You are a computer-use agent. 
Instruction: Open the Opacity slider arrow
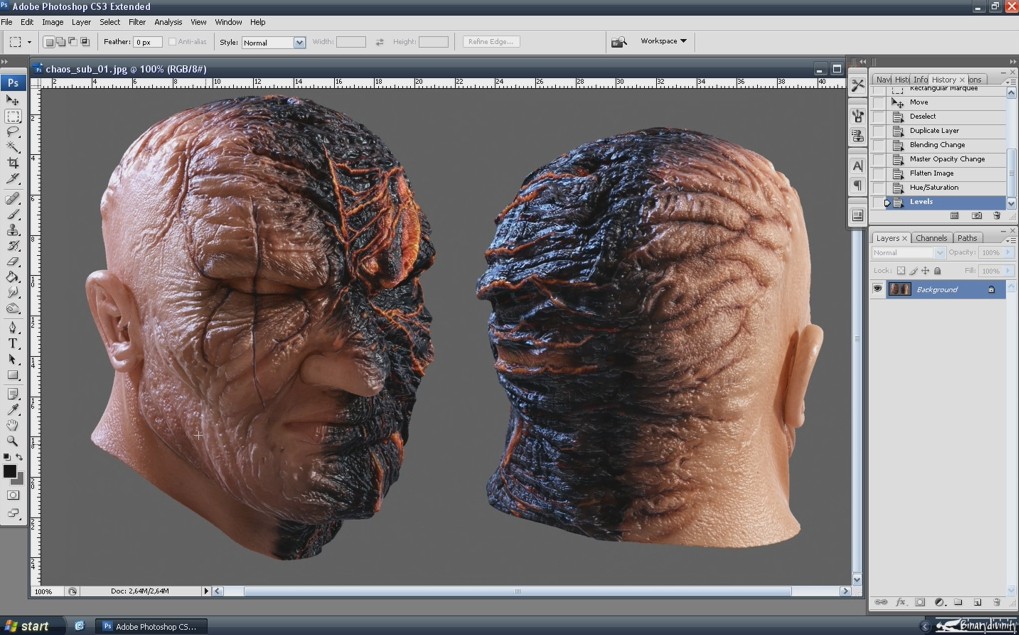click(1009, 252)
